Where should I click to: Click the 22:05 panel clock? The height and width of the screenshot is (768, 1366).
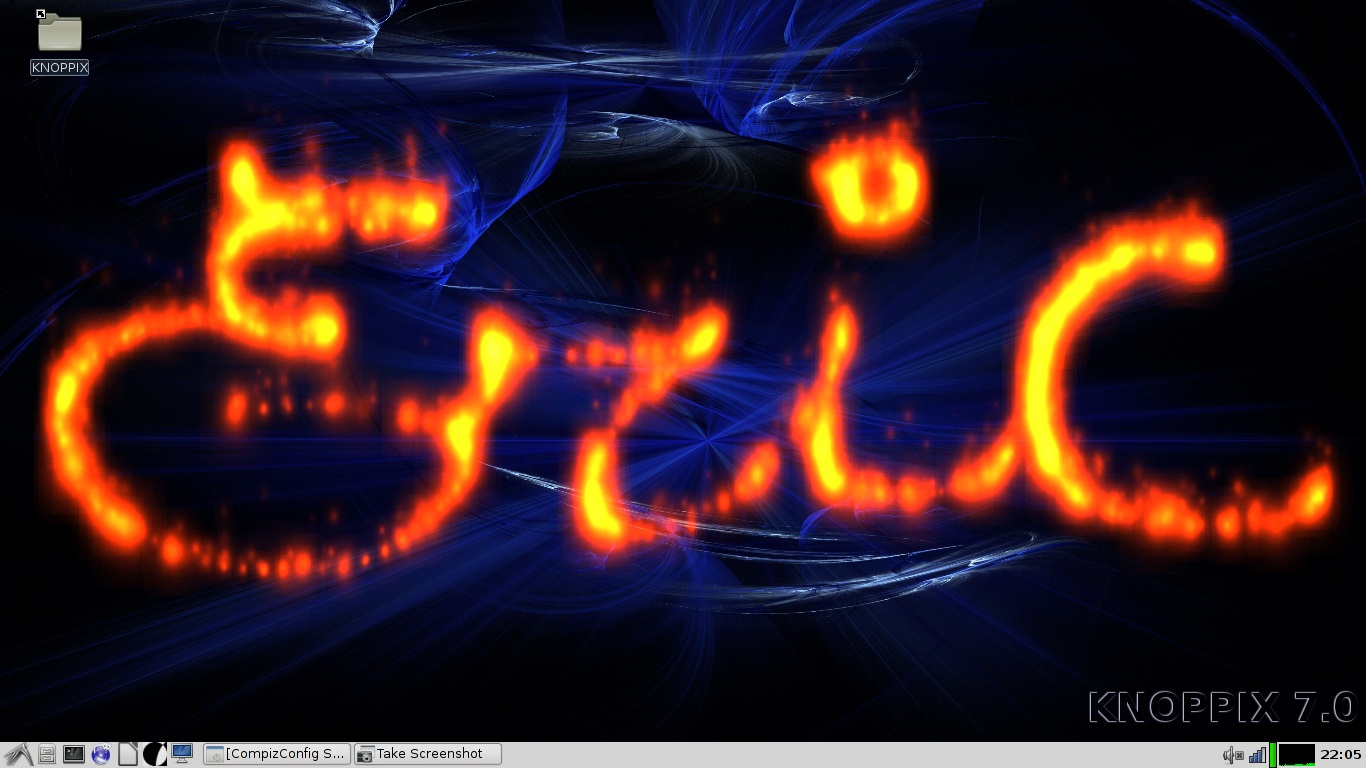pyautogui.click(x=1341, y=755)
